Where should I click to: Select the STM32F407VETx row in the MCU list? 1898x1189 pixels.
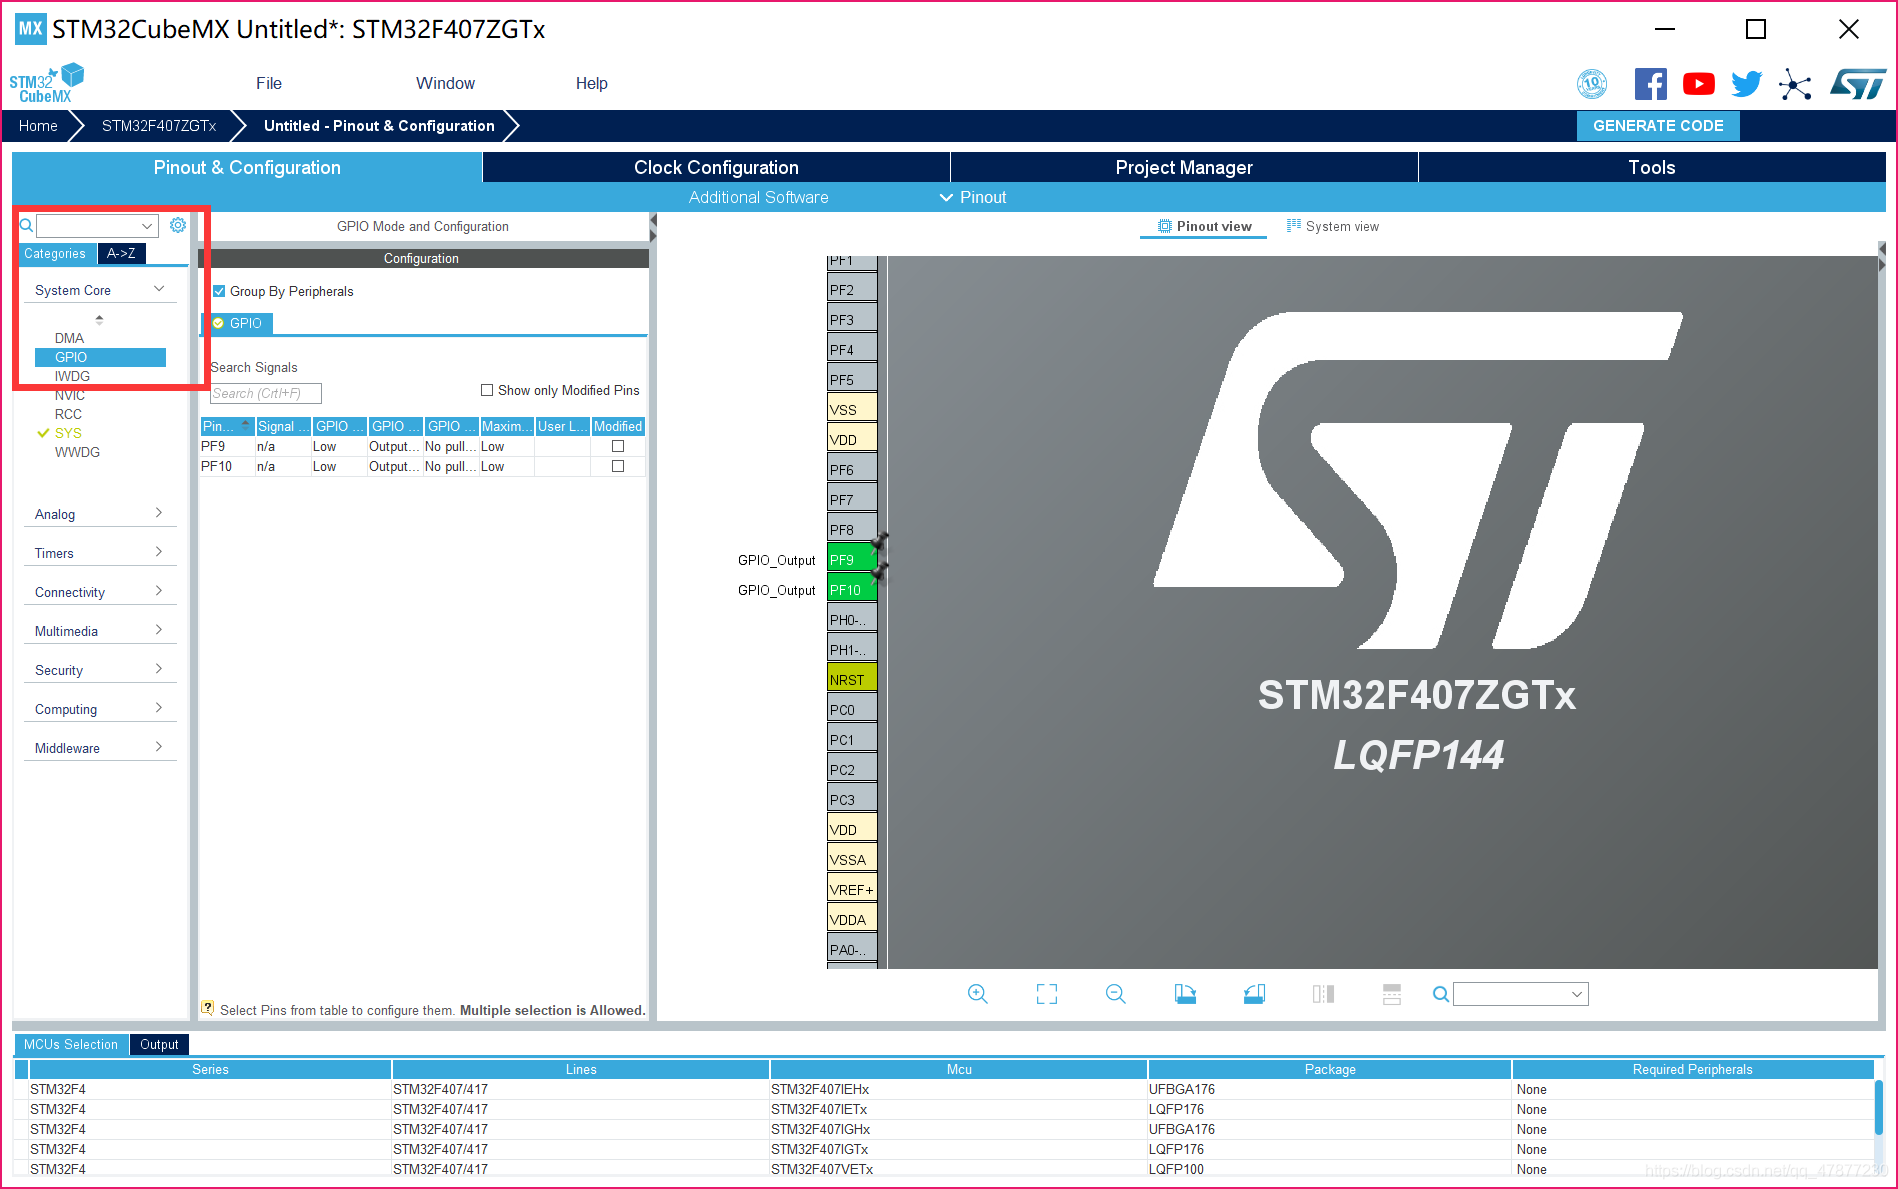[943, 1169]
